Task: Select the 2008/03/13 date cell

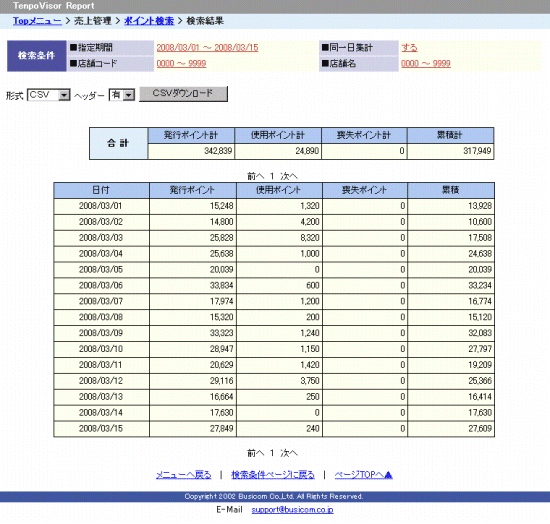Action: [101, 397]
